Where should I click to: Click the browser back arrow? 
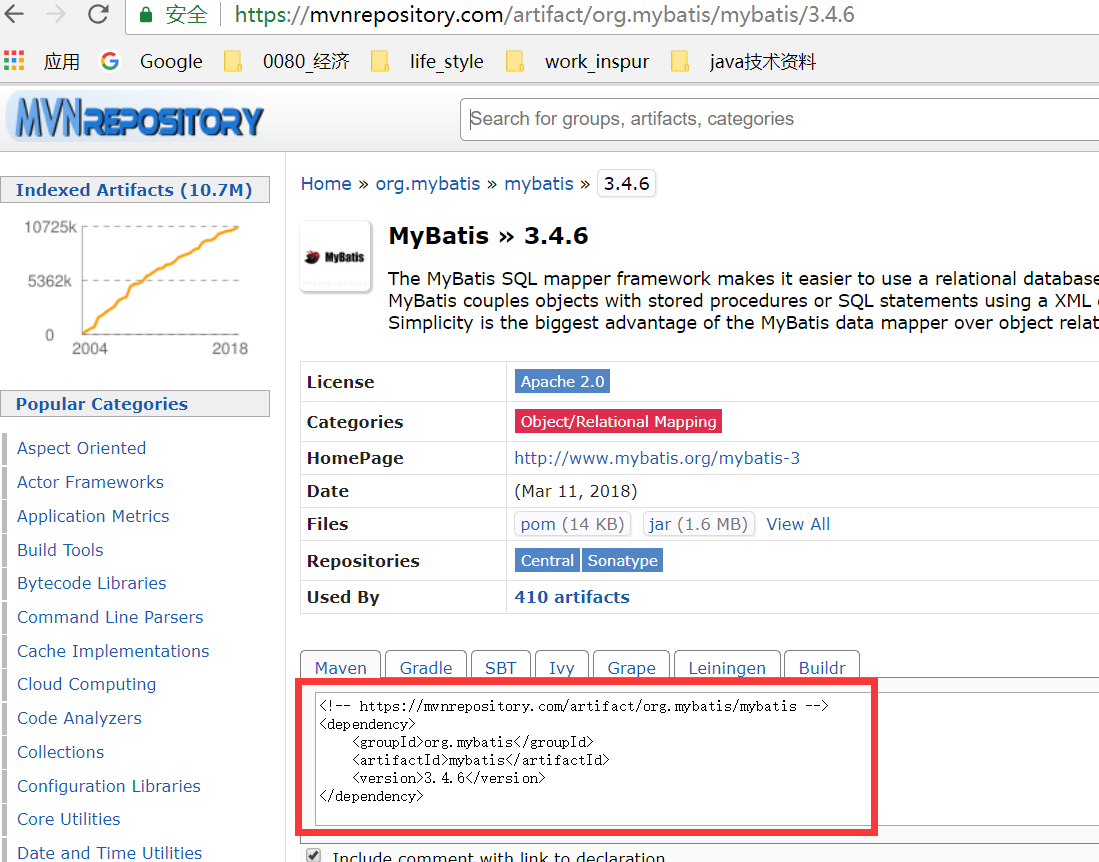pyautogui.click(x=14, y=14)
